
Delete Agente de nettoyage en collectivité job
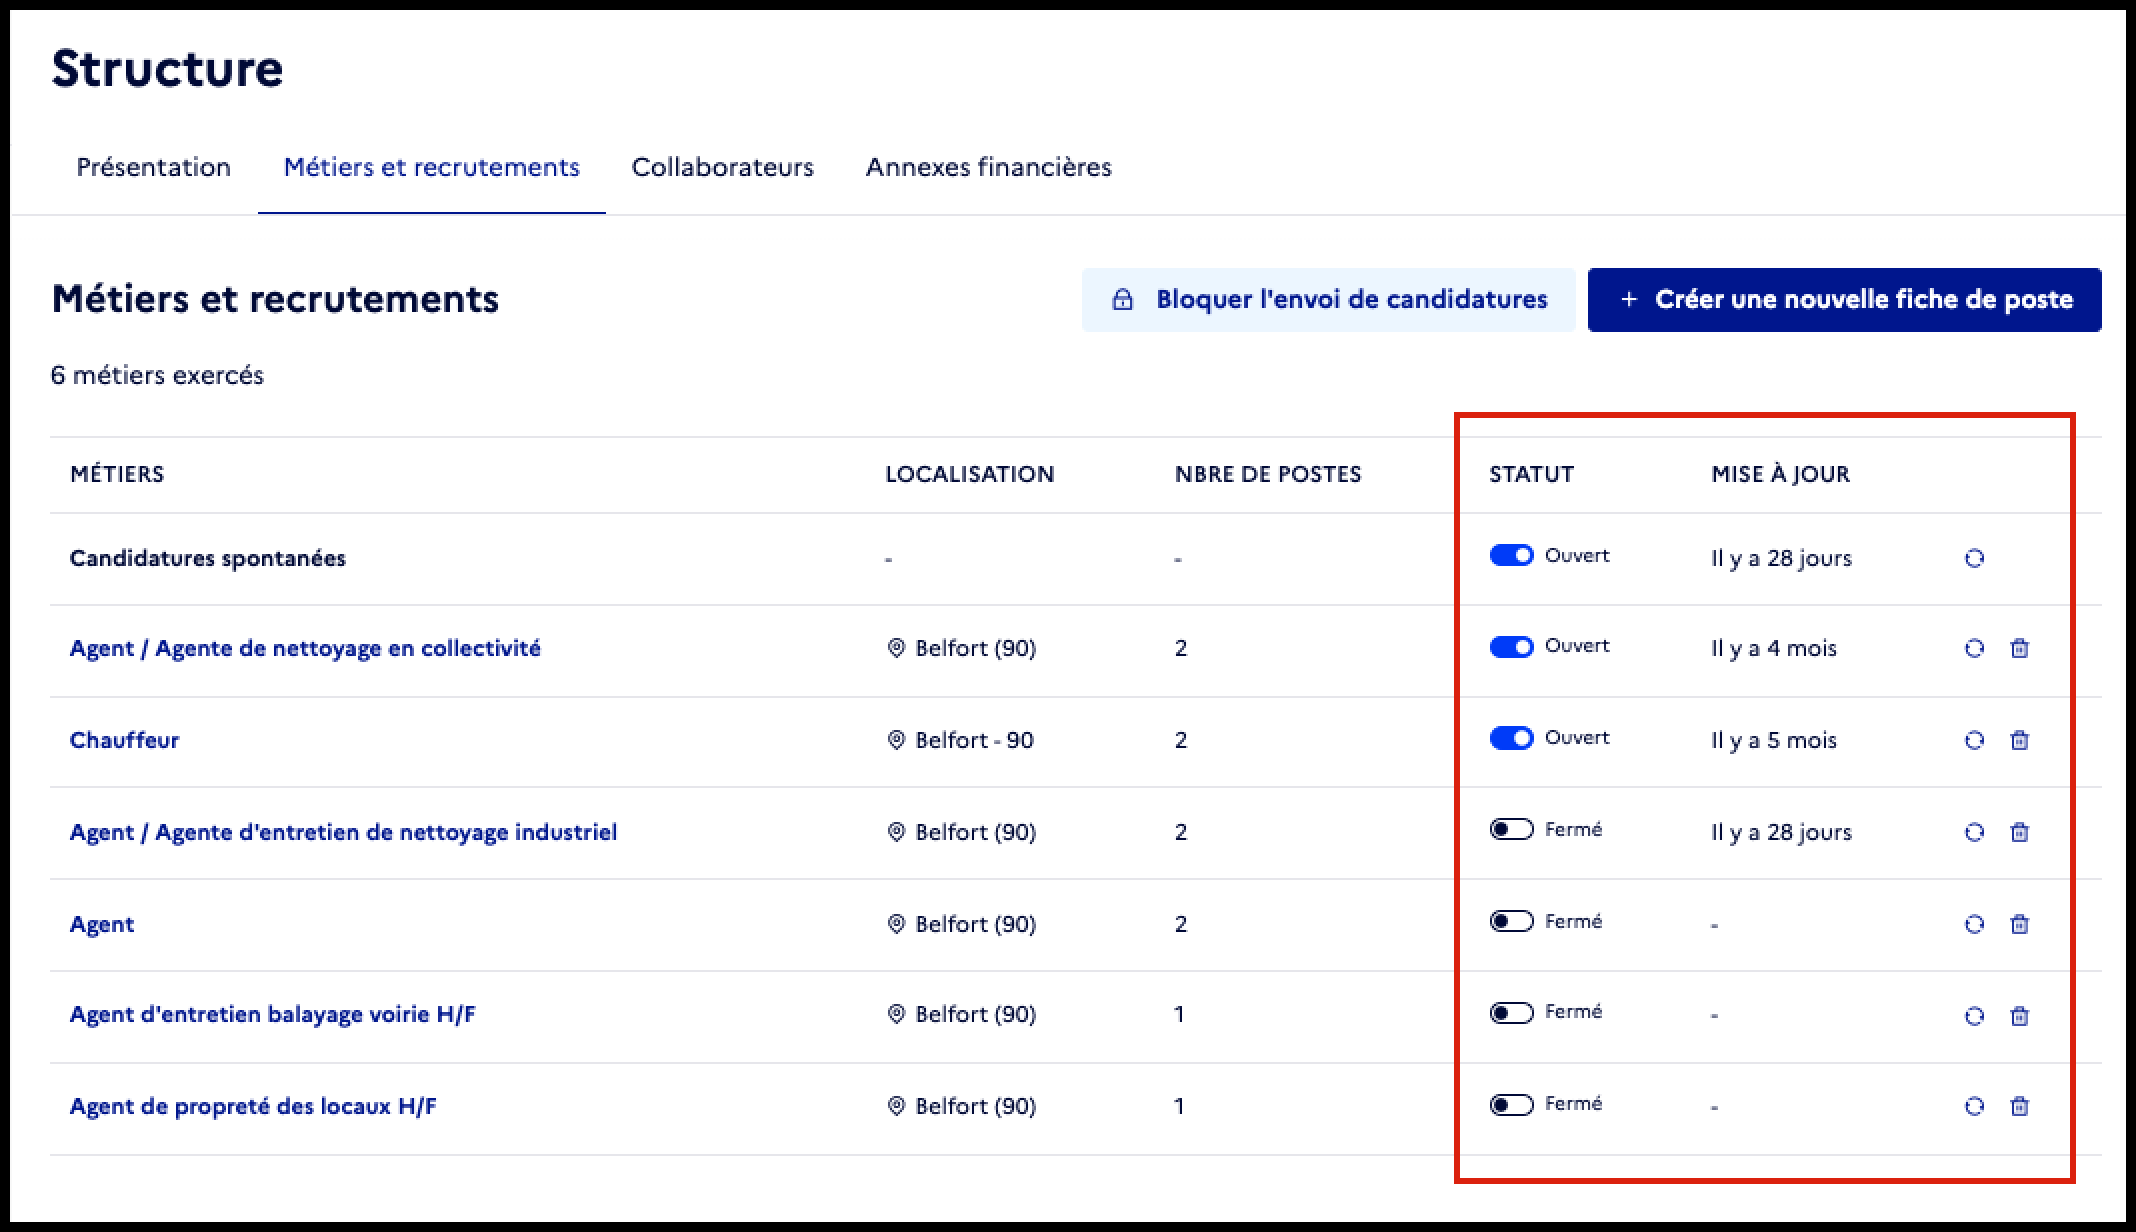[2019, 648]
